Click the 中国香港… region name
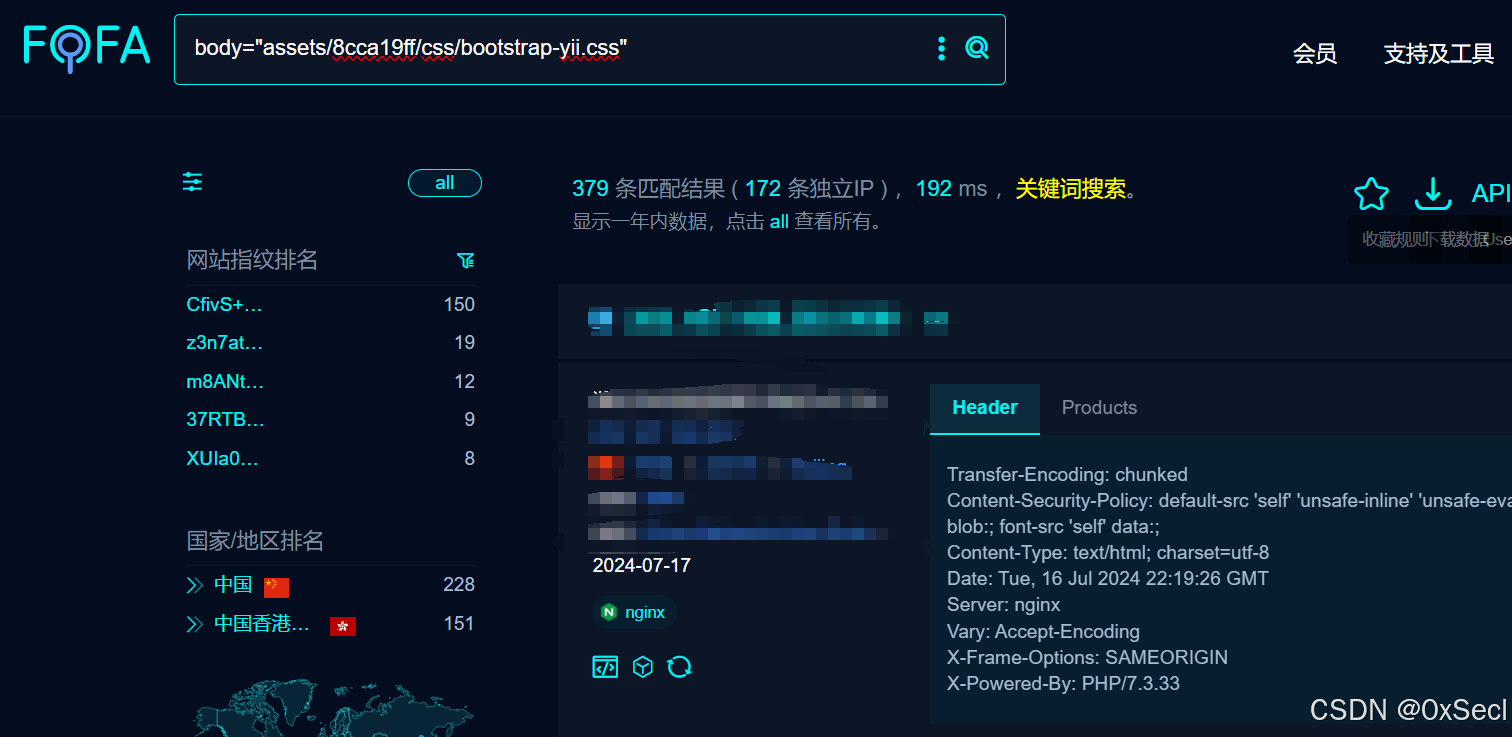 [x=262, y=624]
